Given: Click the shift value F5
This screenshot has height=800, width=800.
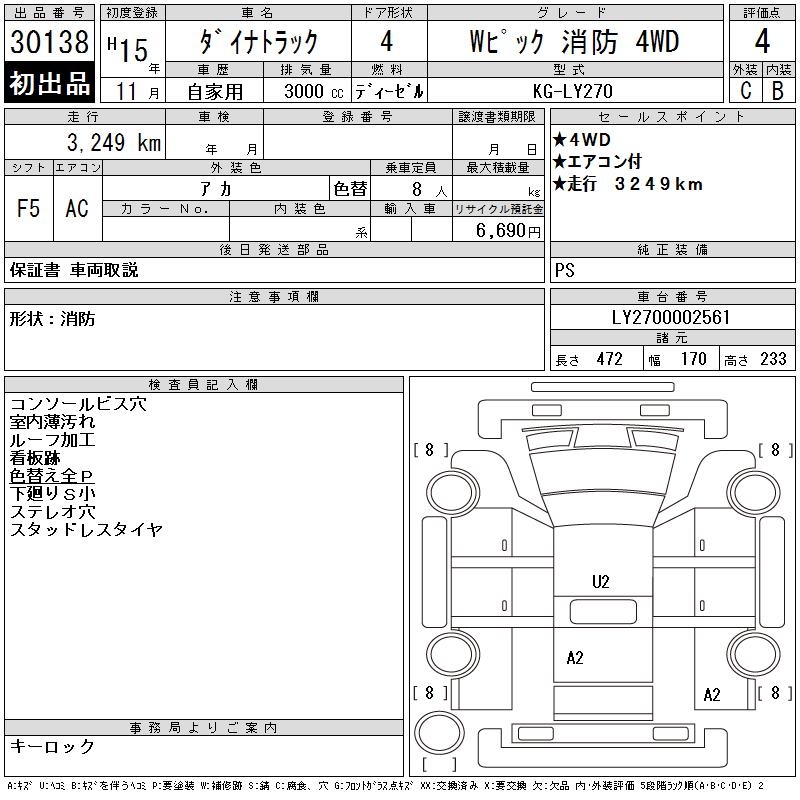Looking at the screenshot, I should (29, 208).
